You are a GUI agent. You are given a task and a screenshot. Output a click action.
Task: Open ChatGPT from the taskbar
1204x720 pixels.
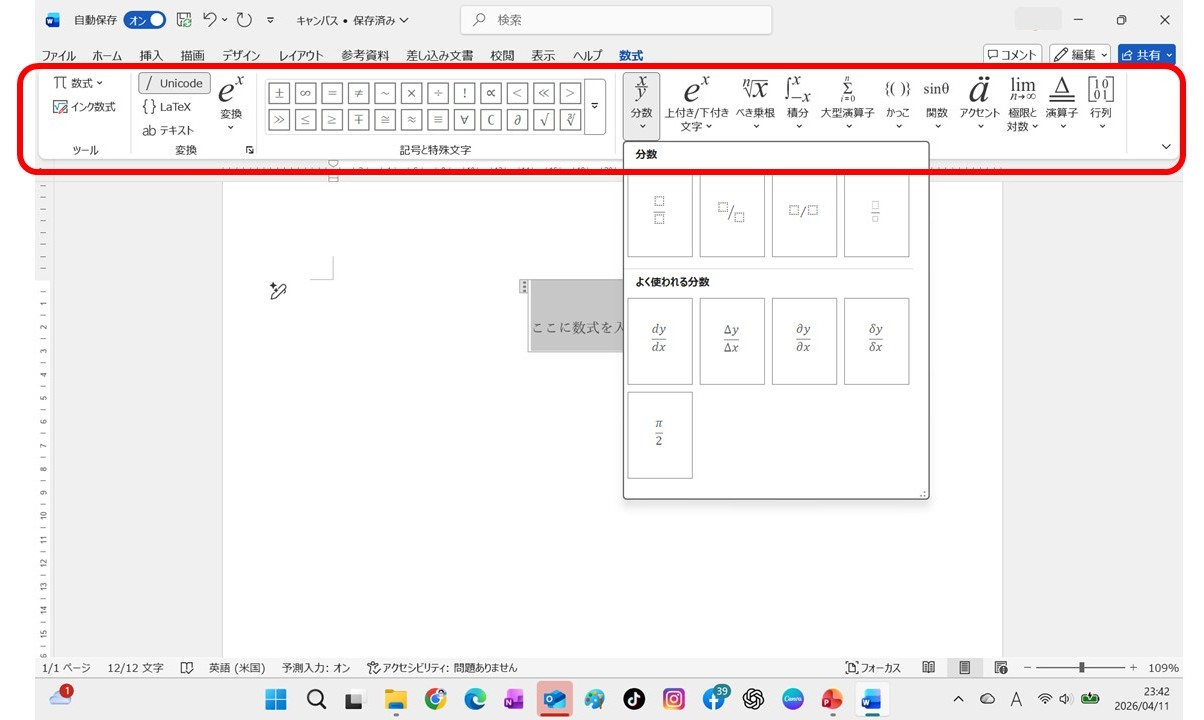click(754, 699)
